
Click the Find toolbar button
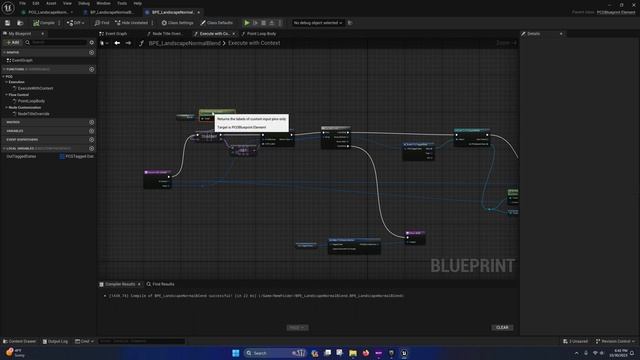click(x=102, y=23)
